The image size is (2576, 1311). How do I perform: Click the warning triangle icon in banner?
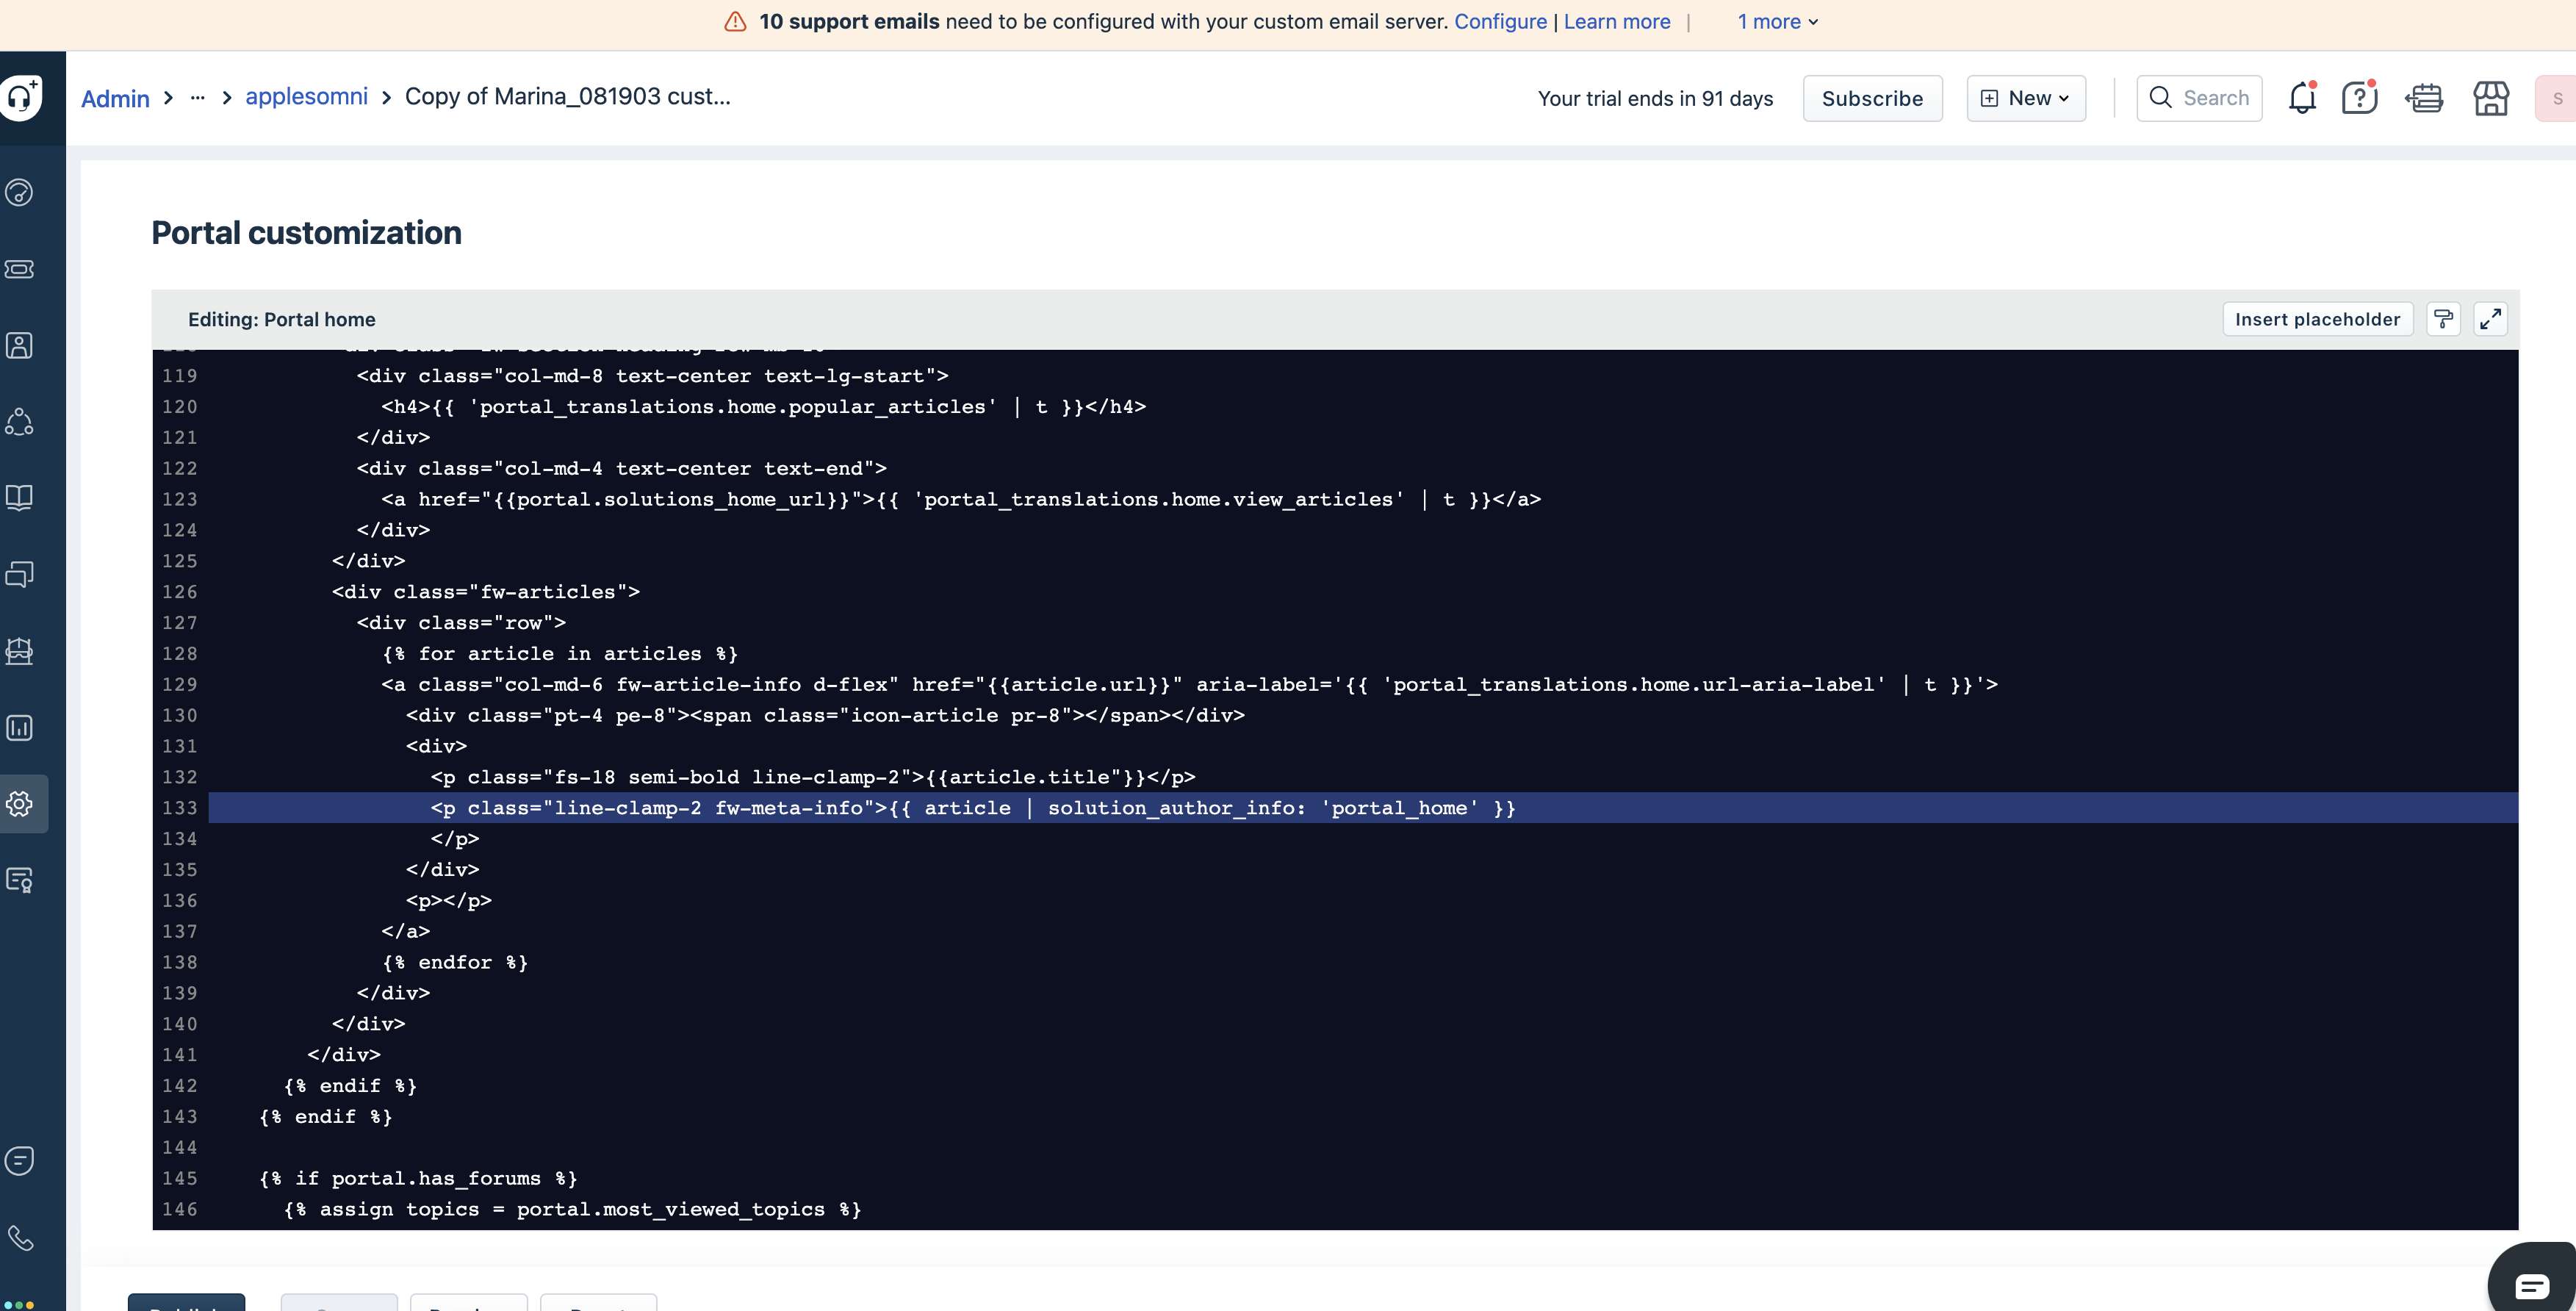click(x=735, y=22)
